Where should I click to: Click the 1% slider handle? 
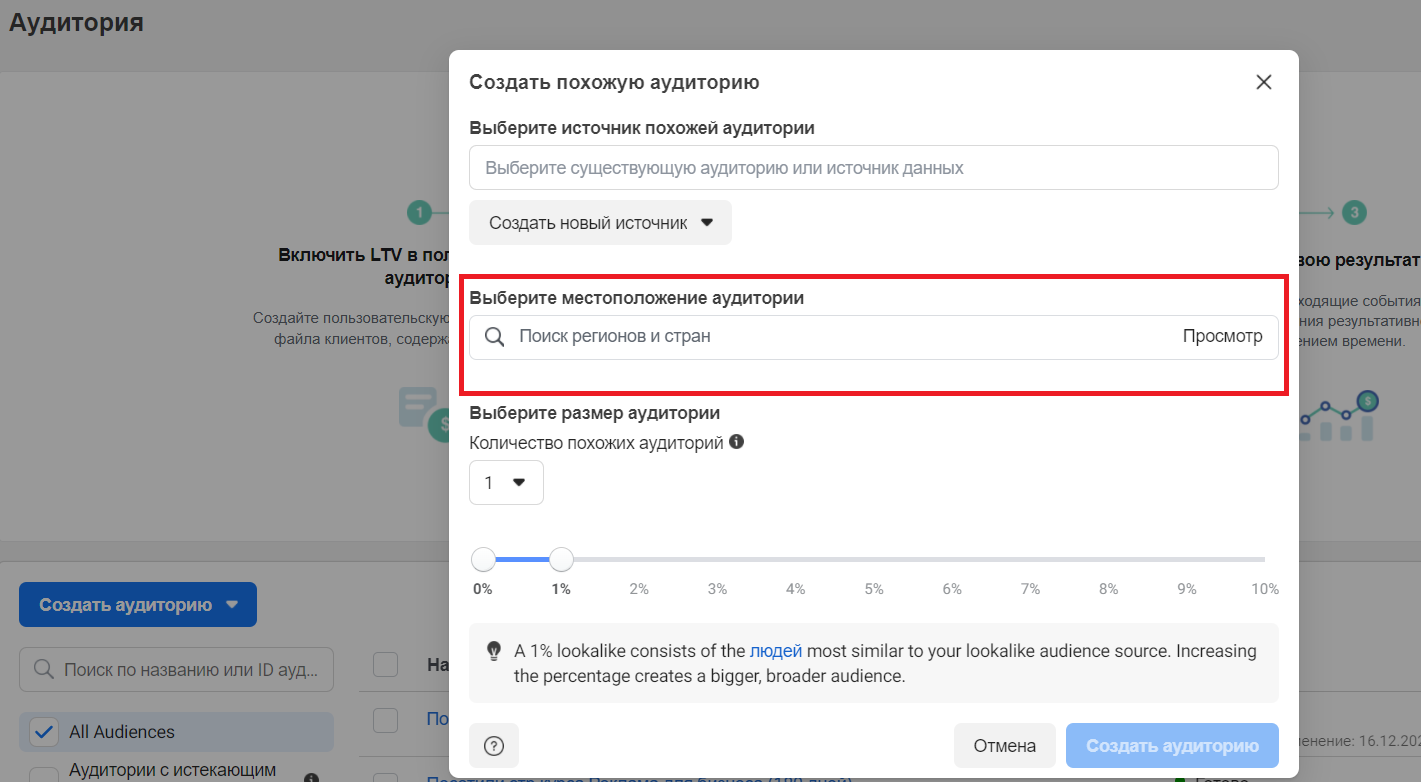[x=561, y=559]
